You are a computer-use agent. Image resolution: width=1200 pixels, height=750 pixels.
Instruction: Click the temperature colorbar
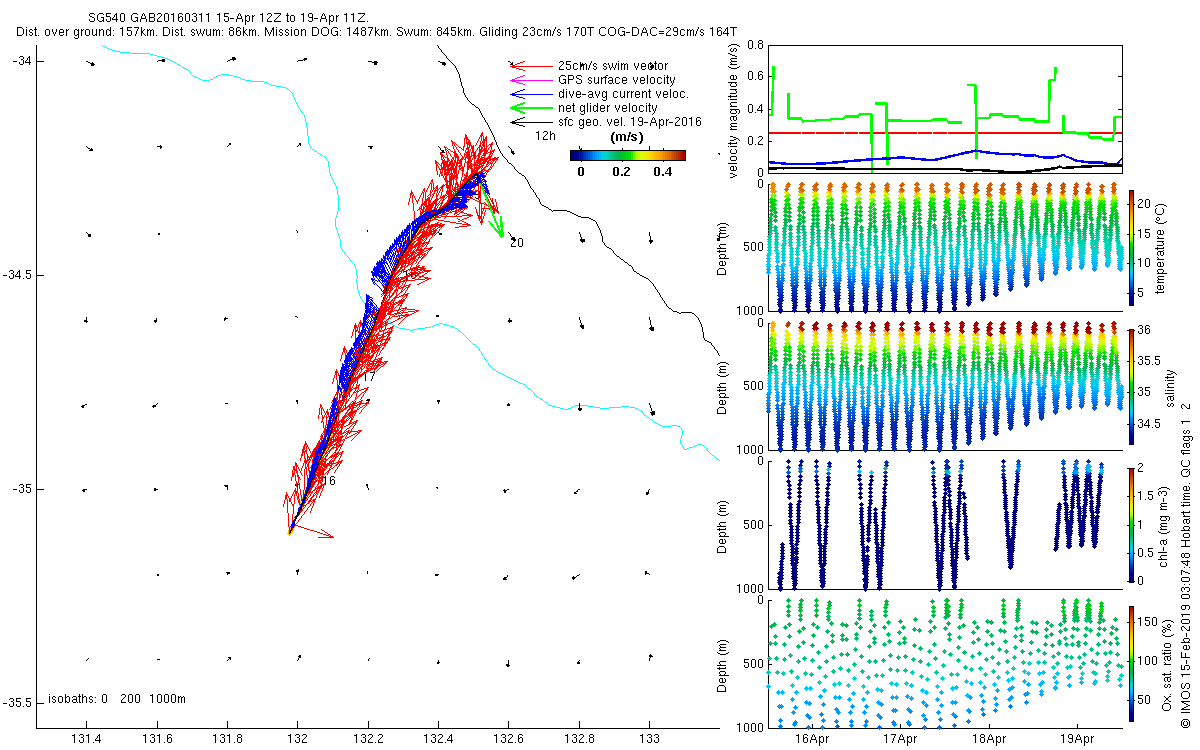tap(1131, 248)
